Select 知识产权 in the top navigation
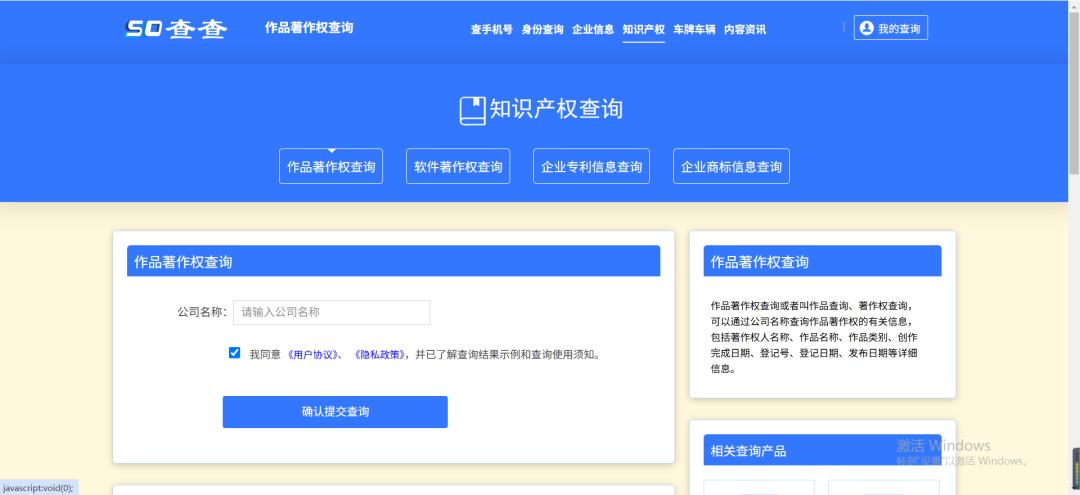The width and height of the screenshot is (1080, 495). (x=643, y=30)
